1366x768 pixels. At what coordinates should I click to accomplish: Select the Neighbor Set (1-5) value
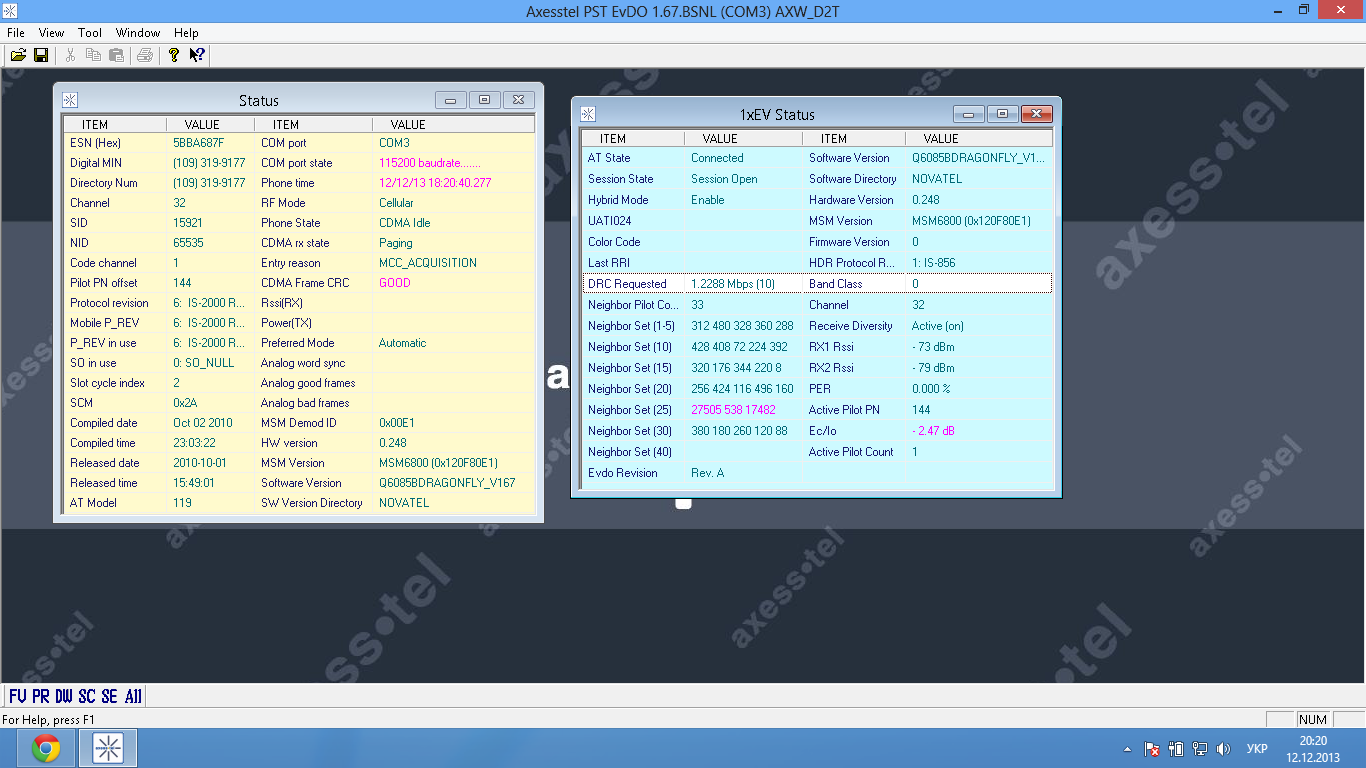pos(742,326)
